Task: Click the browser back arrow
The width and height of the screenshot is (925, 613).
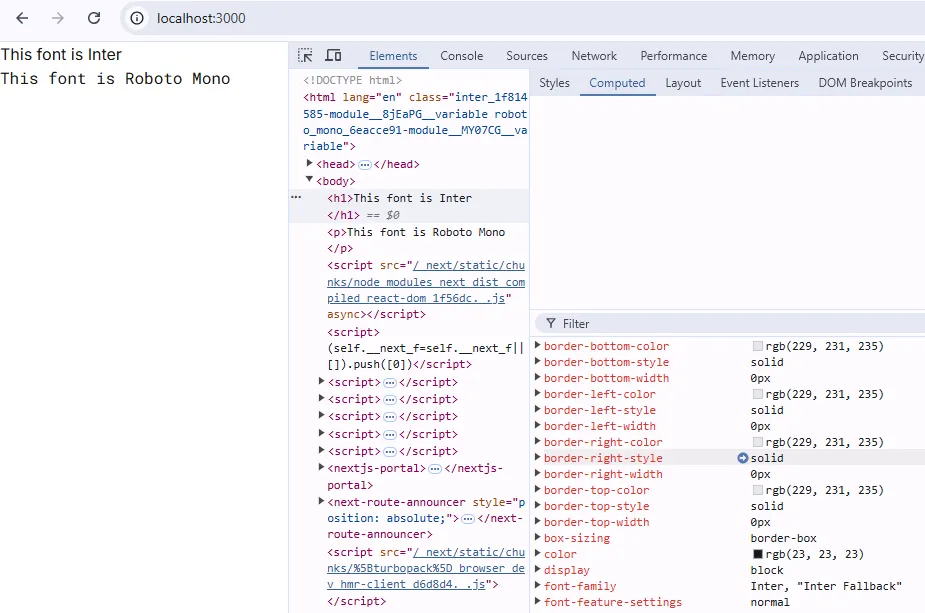Action: pos(22,17)
